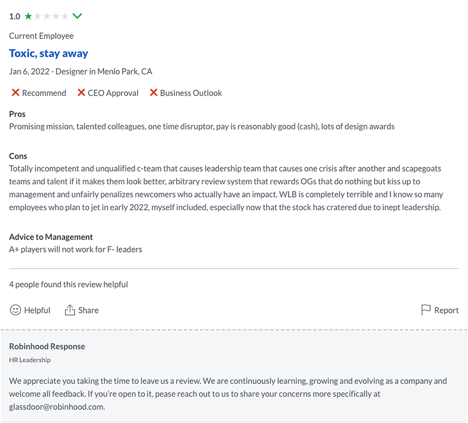Click the Advice to Management heading
The width and height of the screenshot is (468, 423).
coord(51,237)
